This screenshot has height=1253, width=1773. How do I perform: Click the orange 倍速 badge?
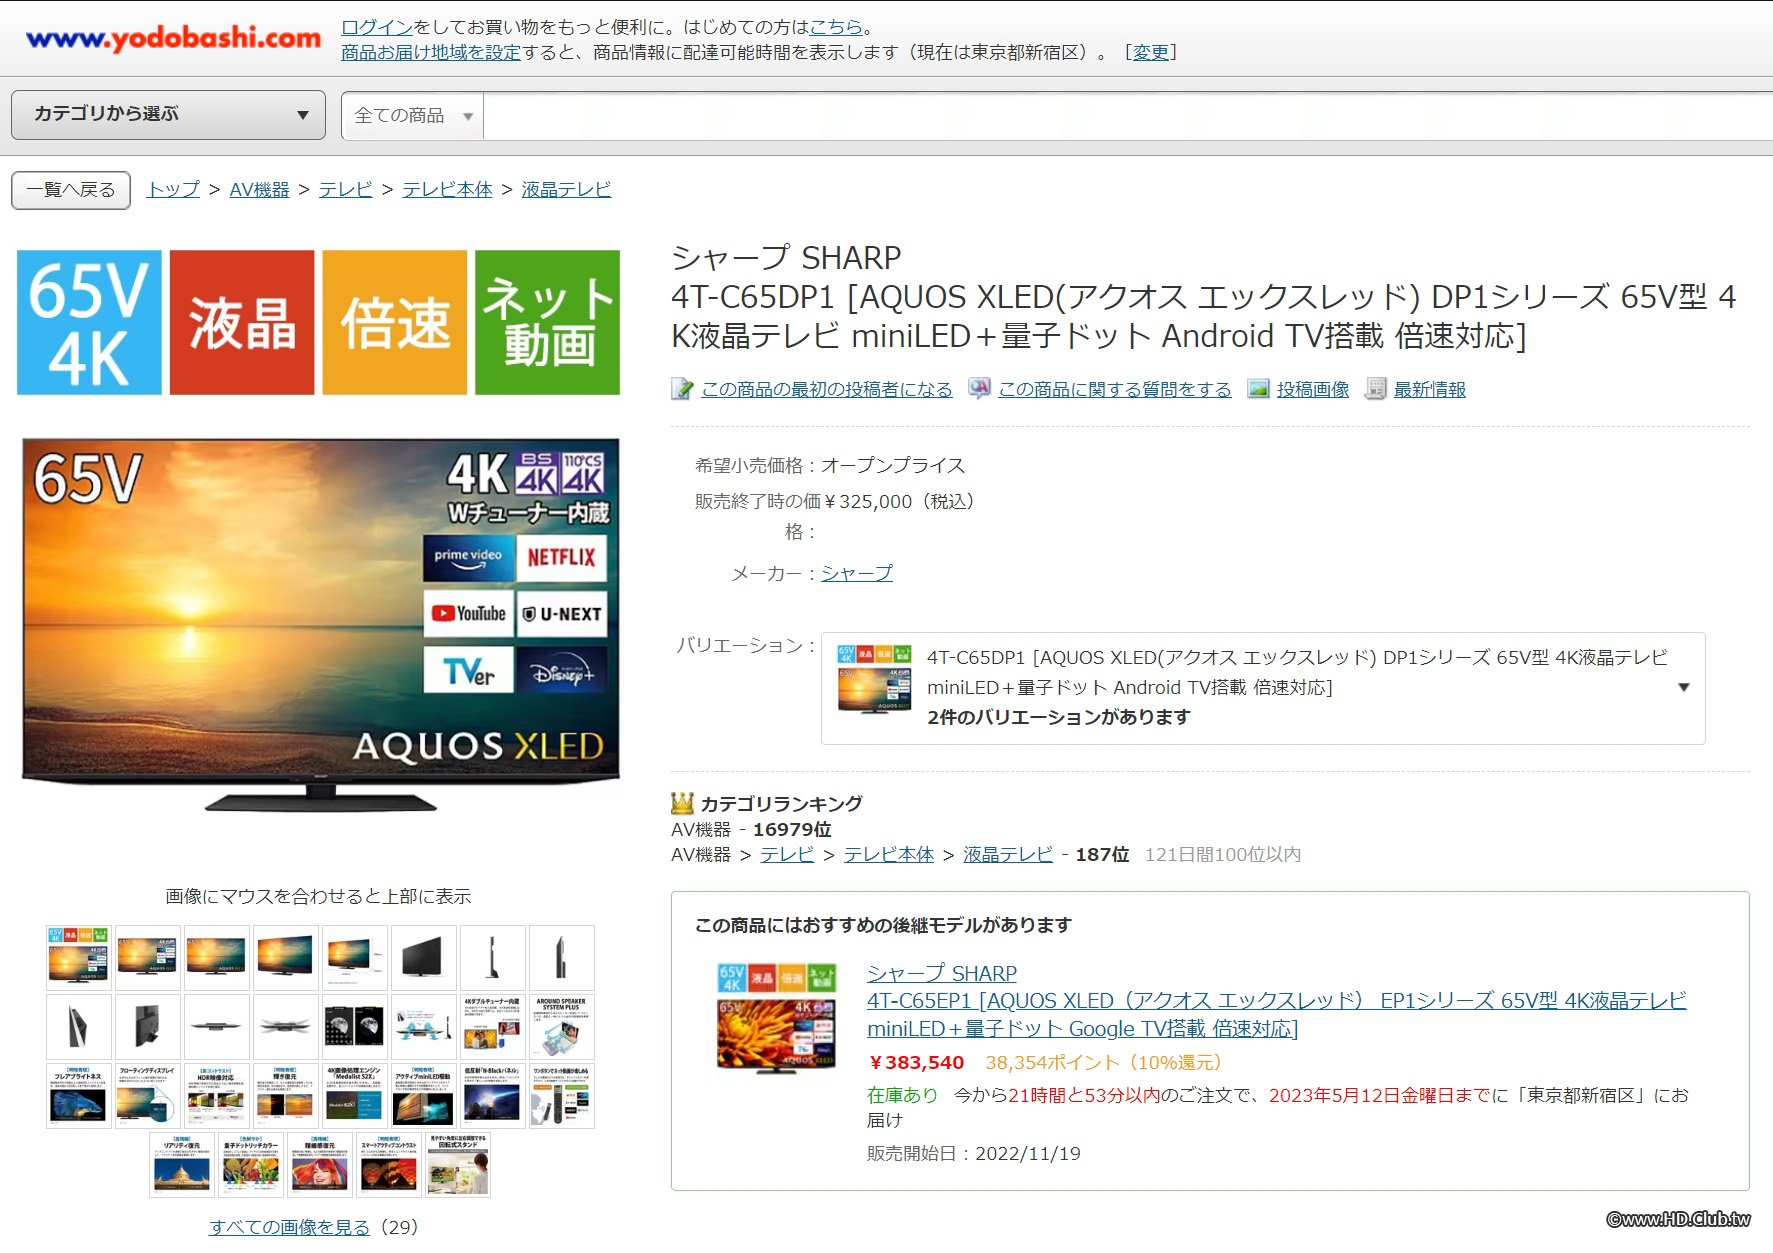(395, 322)
